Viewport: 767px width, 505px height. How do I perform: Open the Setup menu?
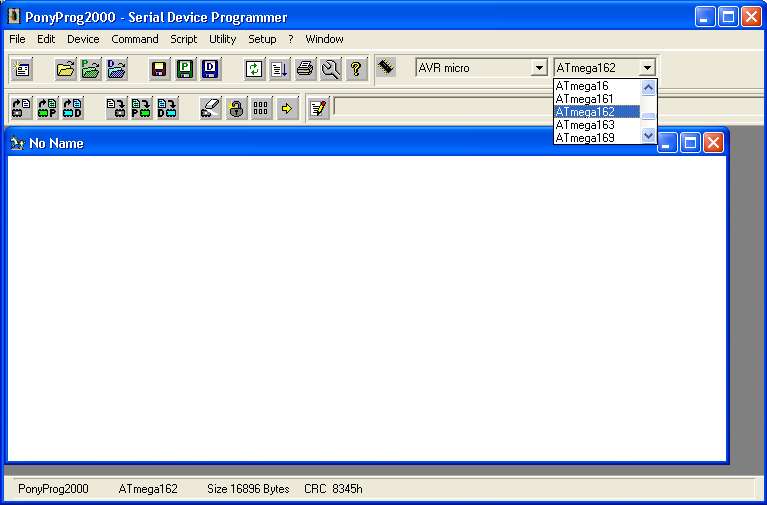point(262,39)
